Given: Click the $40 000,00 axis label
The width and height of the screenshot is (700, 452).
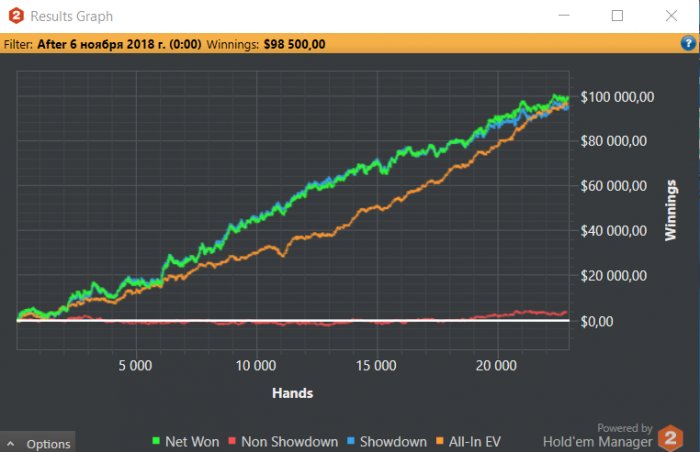Looking at the screenshot, I should (613, 231).
